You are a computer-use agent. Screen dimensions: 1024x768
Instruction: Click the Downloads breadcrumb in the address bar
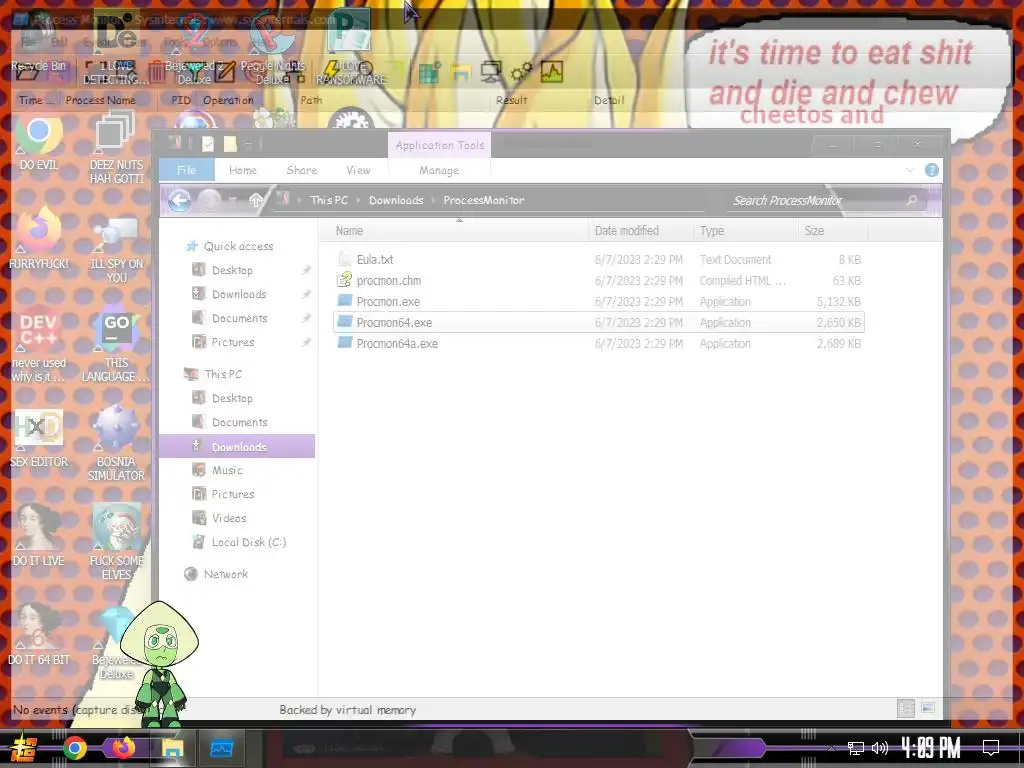pyautogui.click(x=396, y=200)
